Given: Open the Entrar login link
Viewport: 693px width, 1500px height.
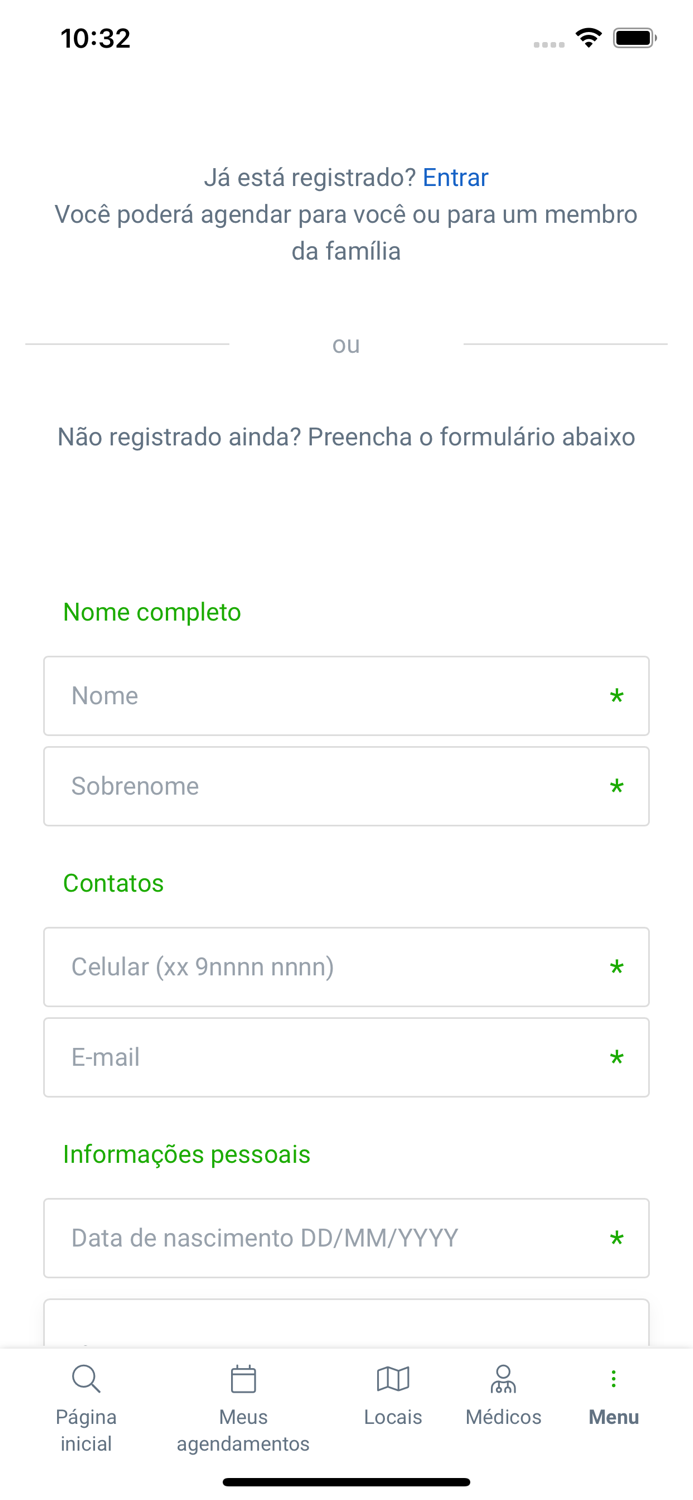Looking at the screenshot, I should 456,178.
